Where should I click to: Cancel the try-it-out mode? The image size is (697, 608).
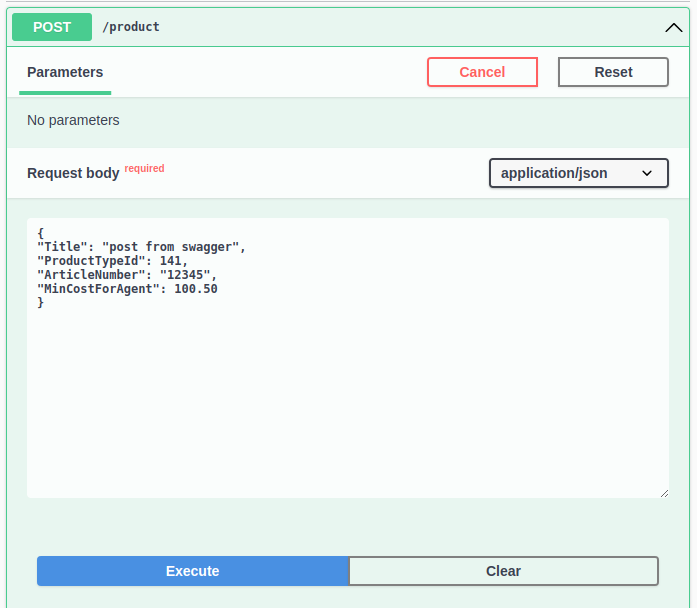coord(482,72)
